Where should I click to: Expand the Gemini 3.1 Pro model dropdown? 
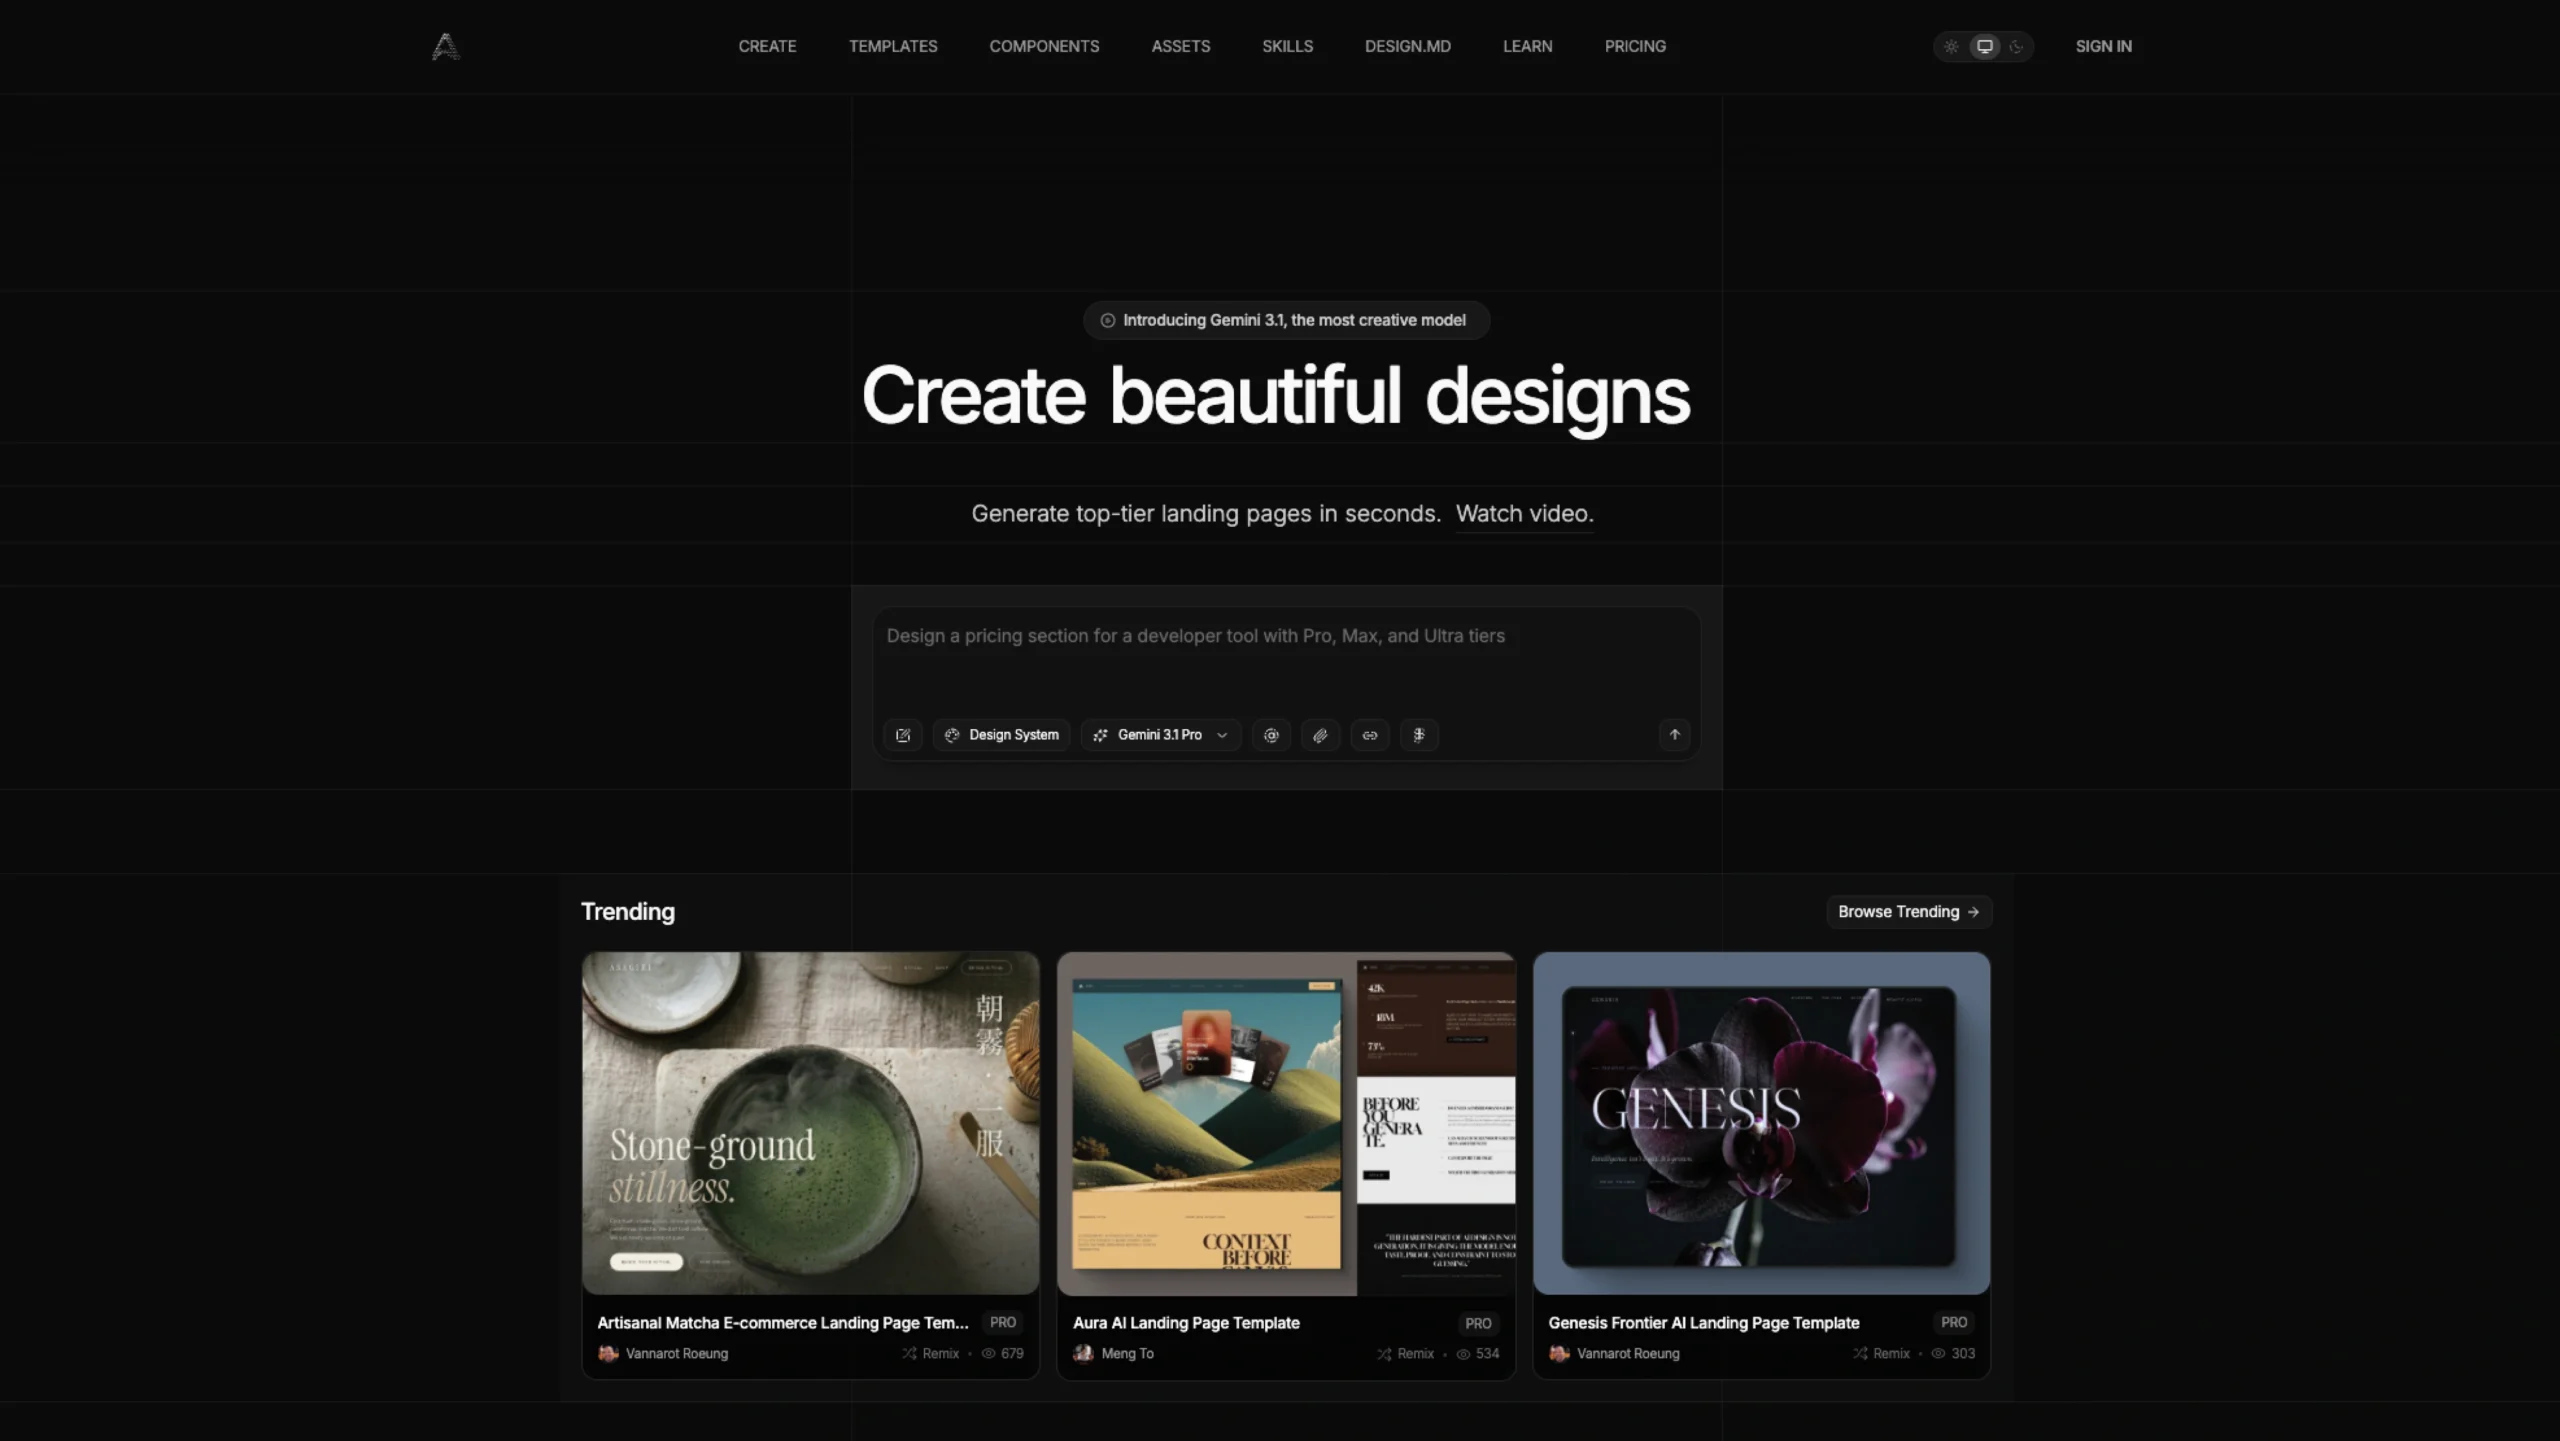pyautogui.click(x=1161, y=735)
